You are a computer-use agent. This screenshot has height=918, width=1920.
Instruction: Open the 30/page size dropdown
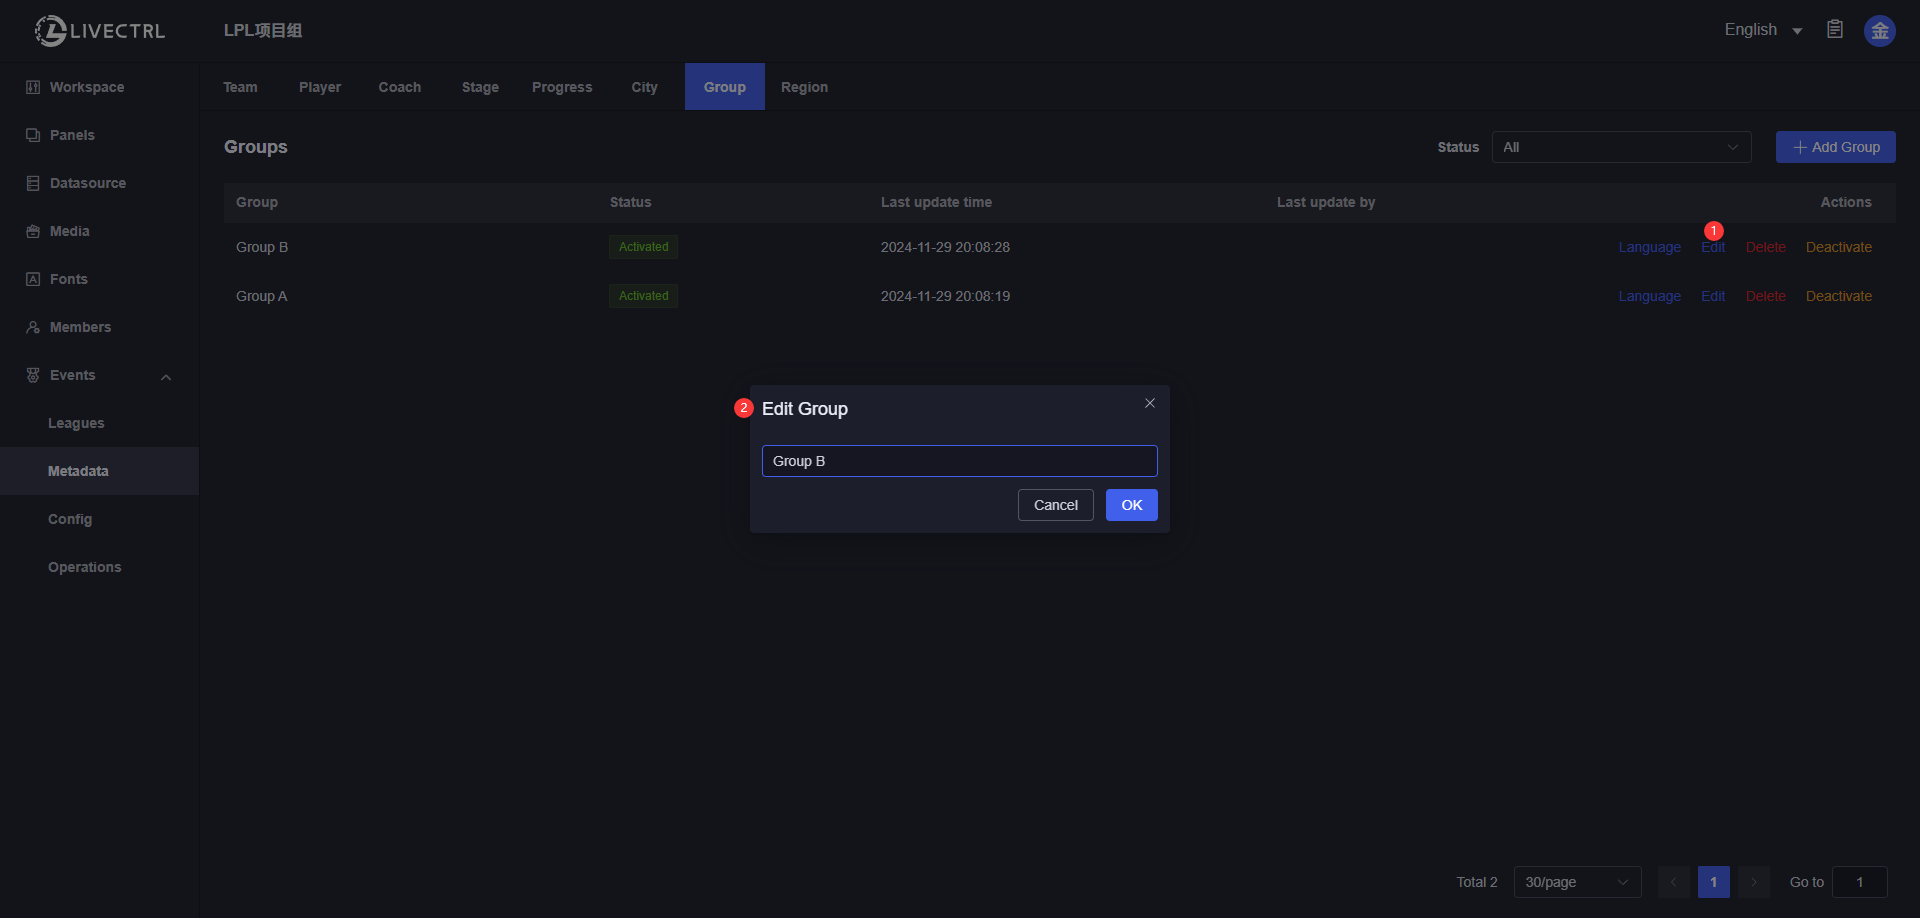[x=1576, y=882]
